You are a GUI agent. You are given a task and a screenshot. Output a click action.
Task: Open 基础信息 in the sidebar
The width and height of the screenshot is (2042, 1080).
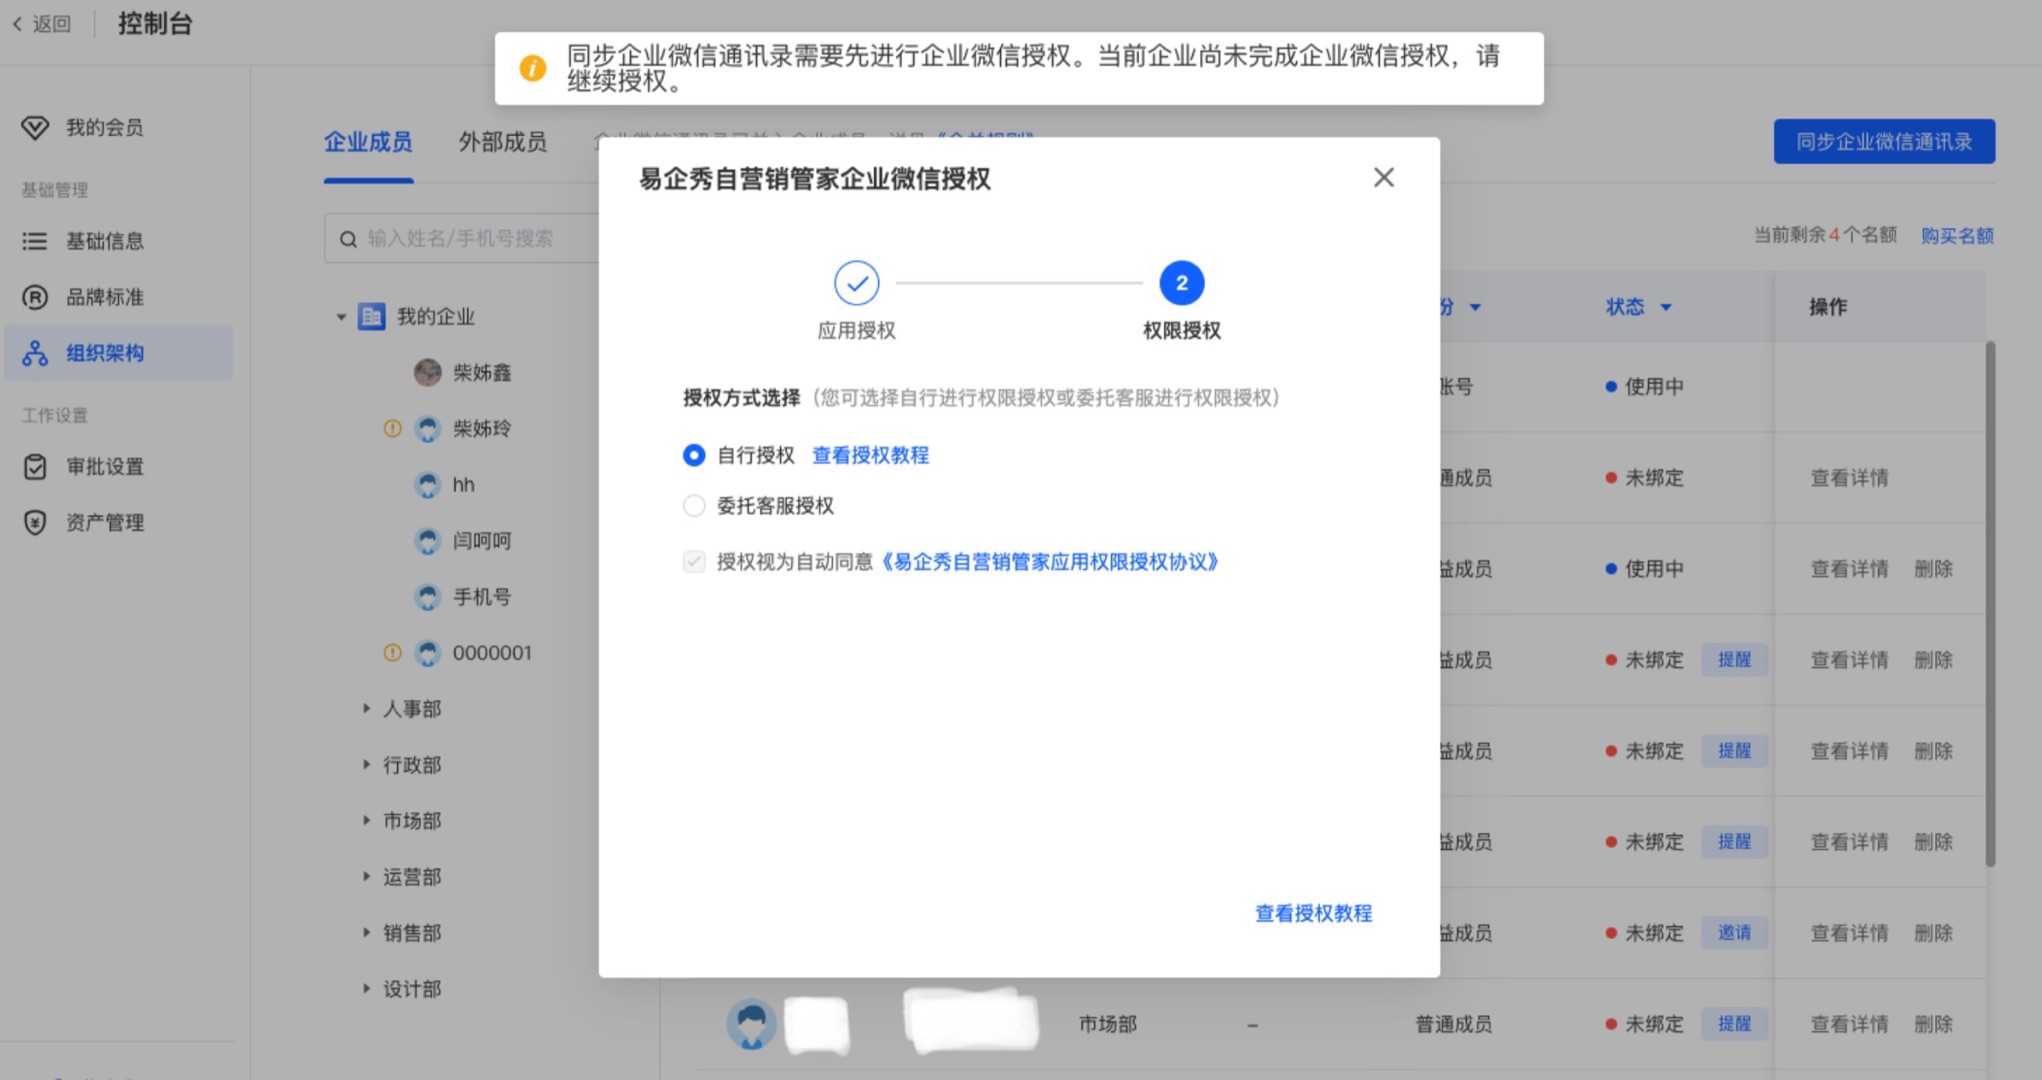(x=104, y=241)
